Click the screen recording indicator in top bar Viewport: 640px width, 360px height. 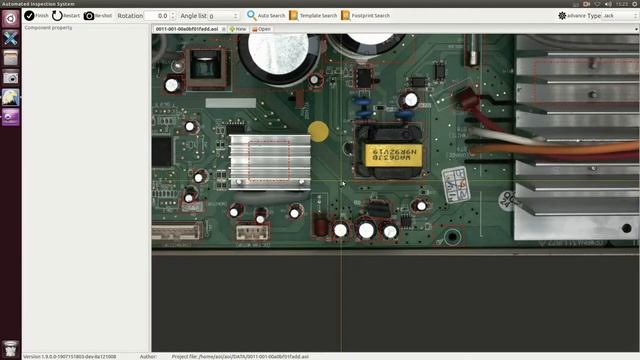(x=587, y=4)
